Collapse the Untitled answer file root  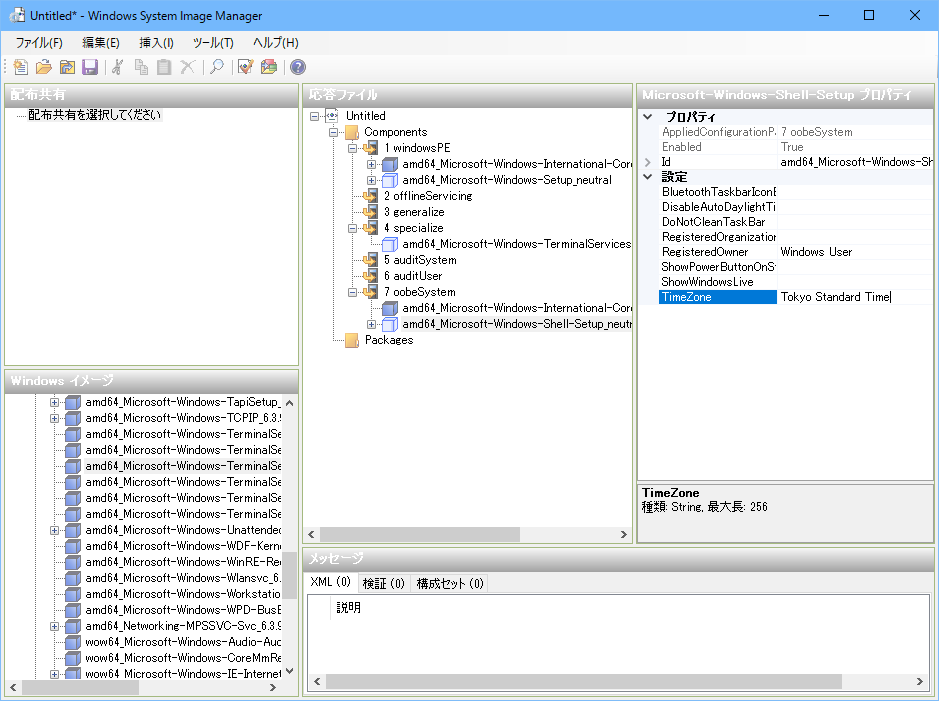click(x=314, y=116)
